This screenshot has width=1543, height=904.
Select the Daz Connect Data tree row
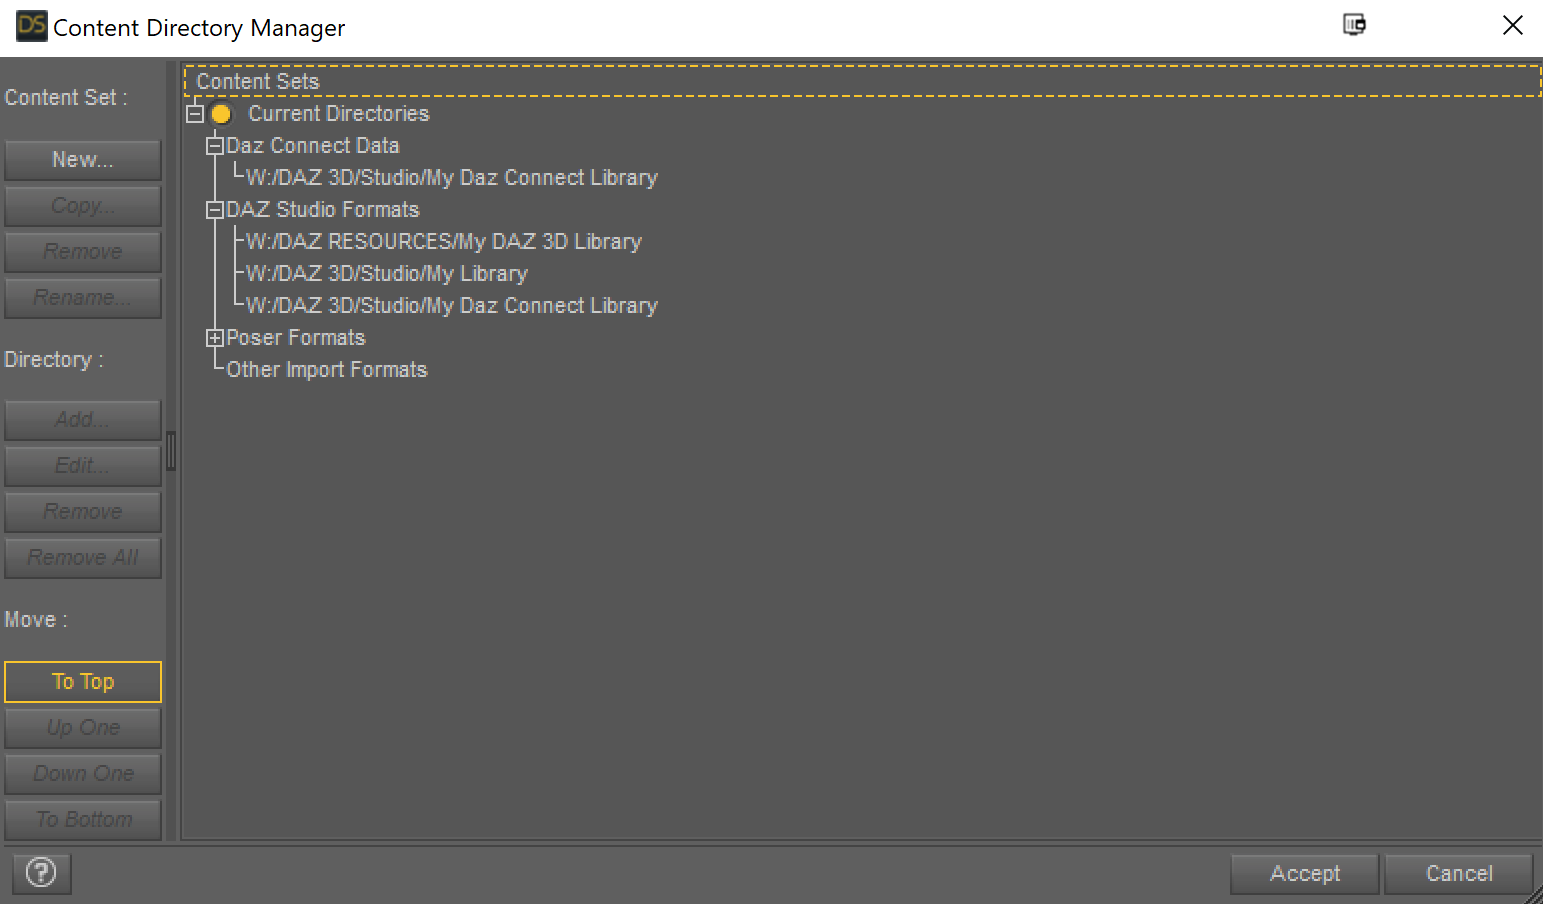313,146
